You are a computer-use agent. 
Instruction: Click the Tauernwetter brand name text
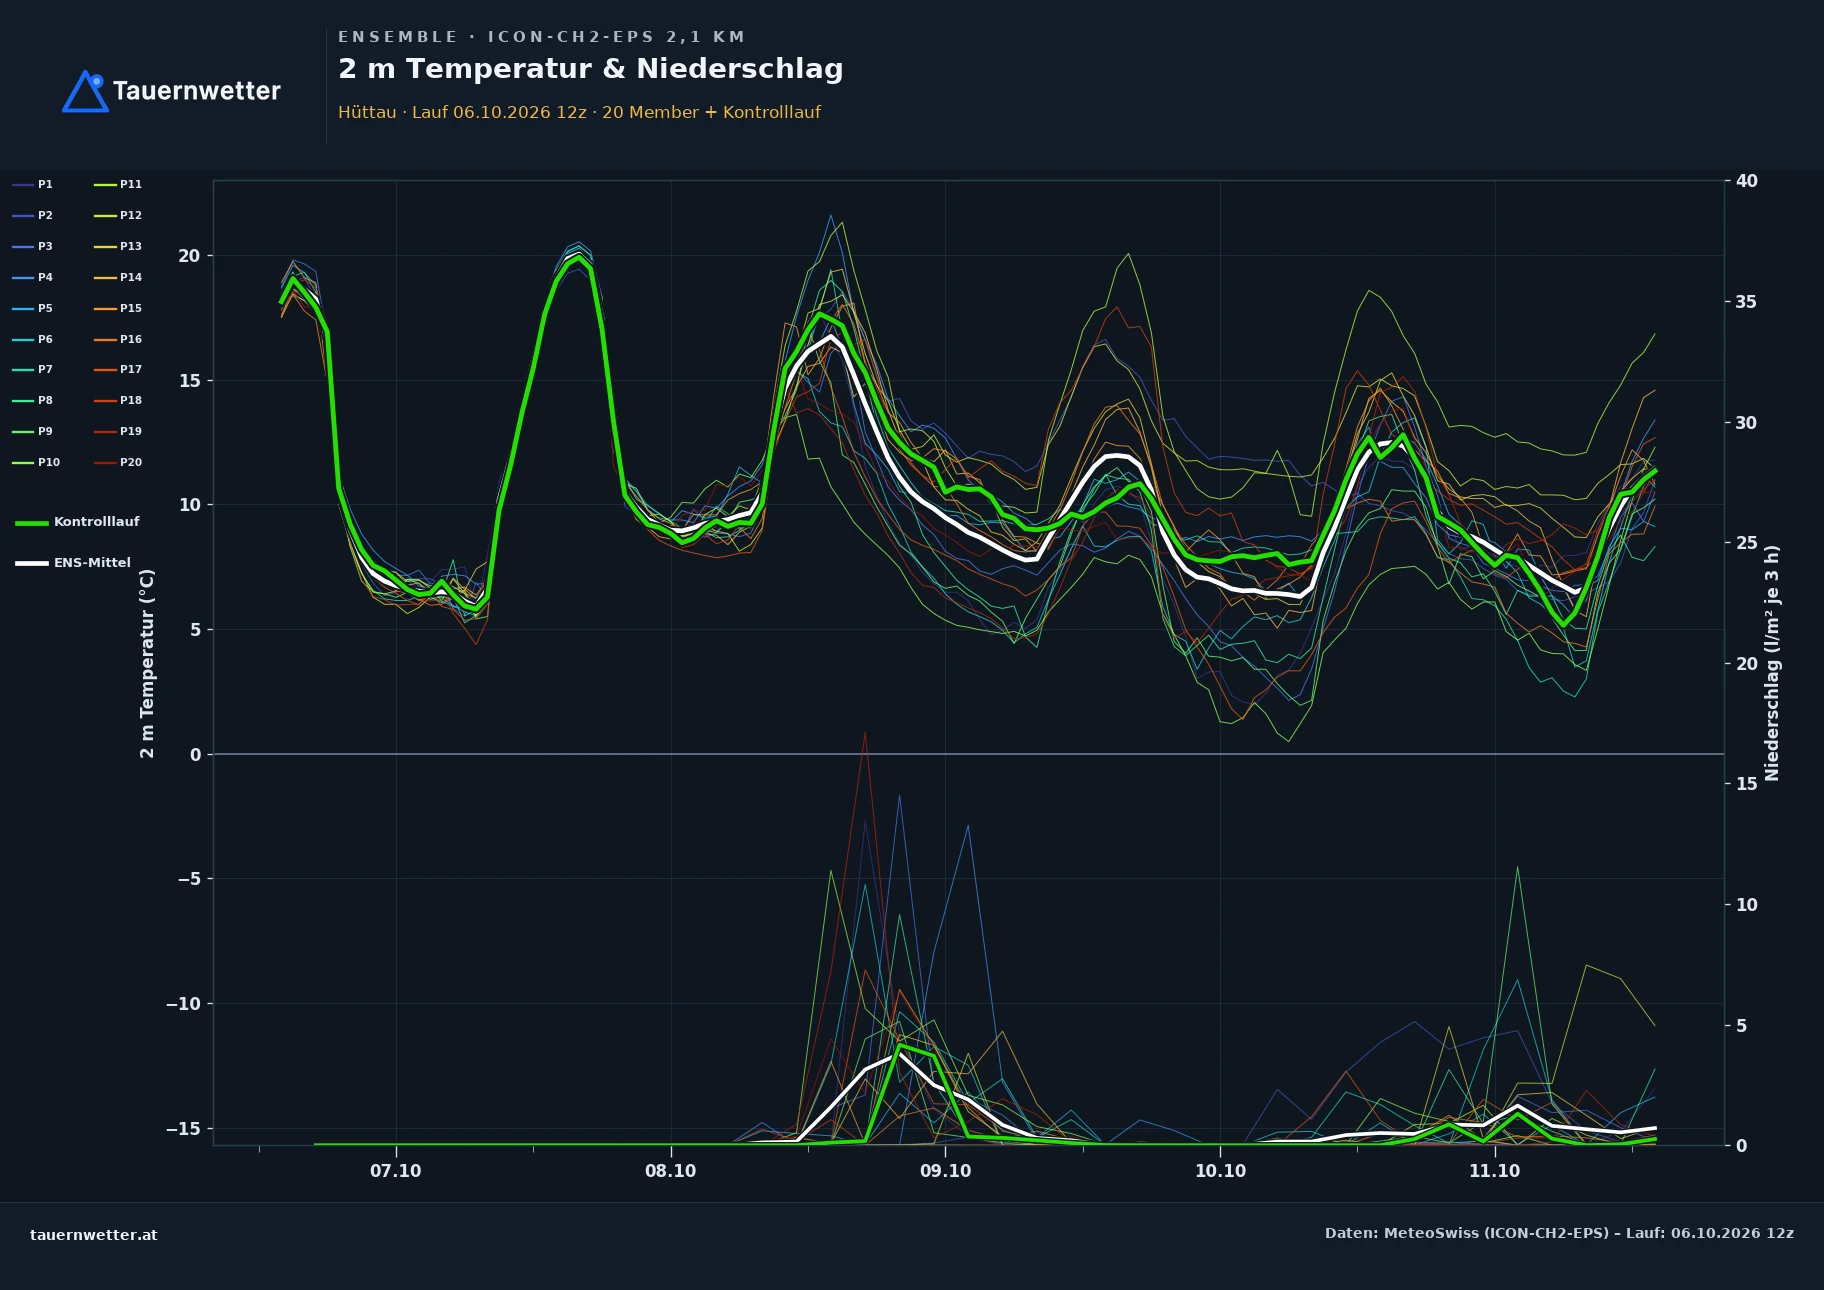pos(196,91)
